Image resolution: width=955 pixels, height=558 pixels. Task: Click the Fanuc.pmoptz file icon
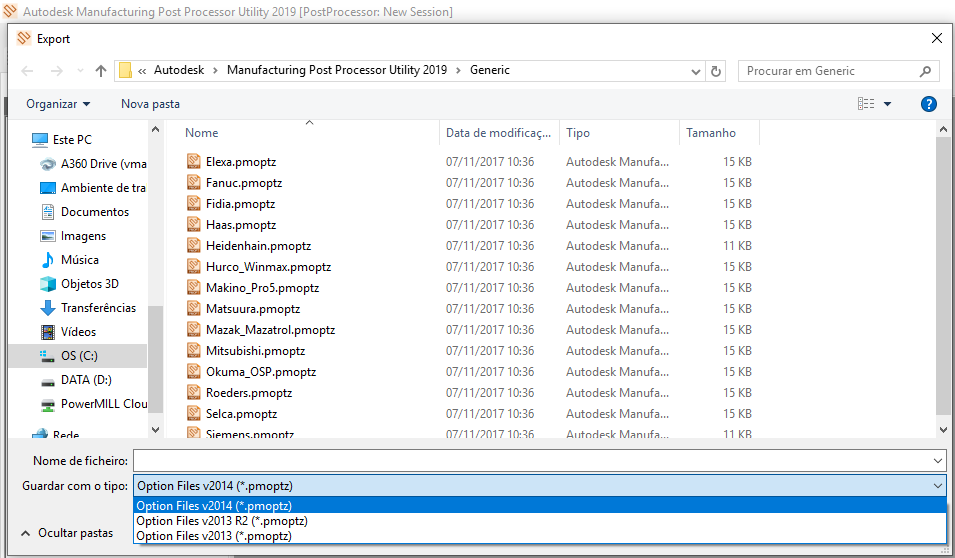click(194, 182)
